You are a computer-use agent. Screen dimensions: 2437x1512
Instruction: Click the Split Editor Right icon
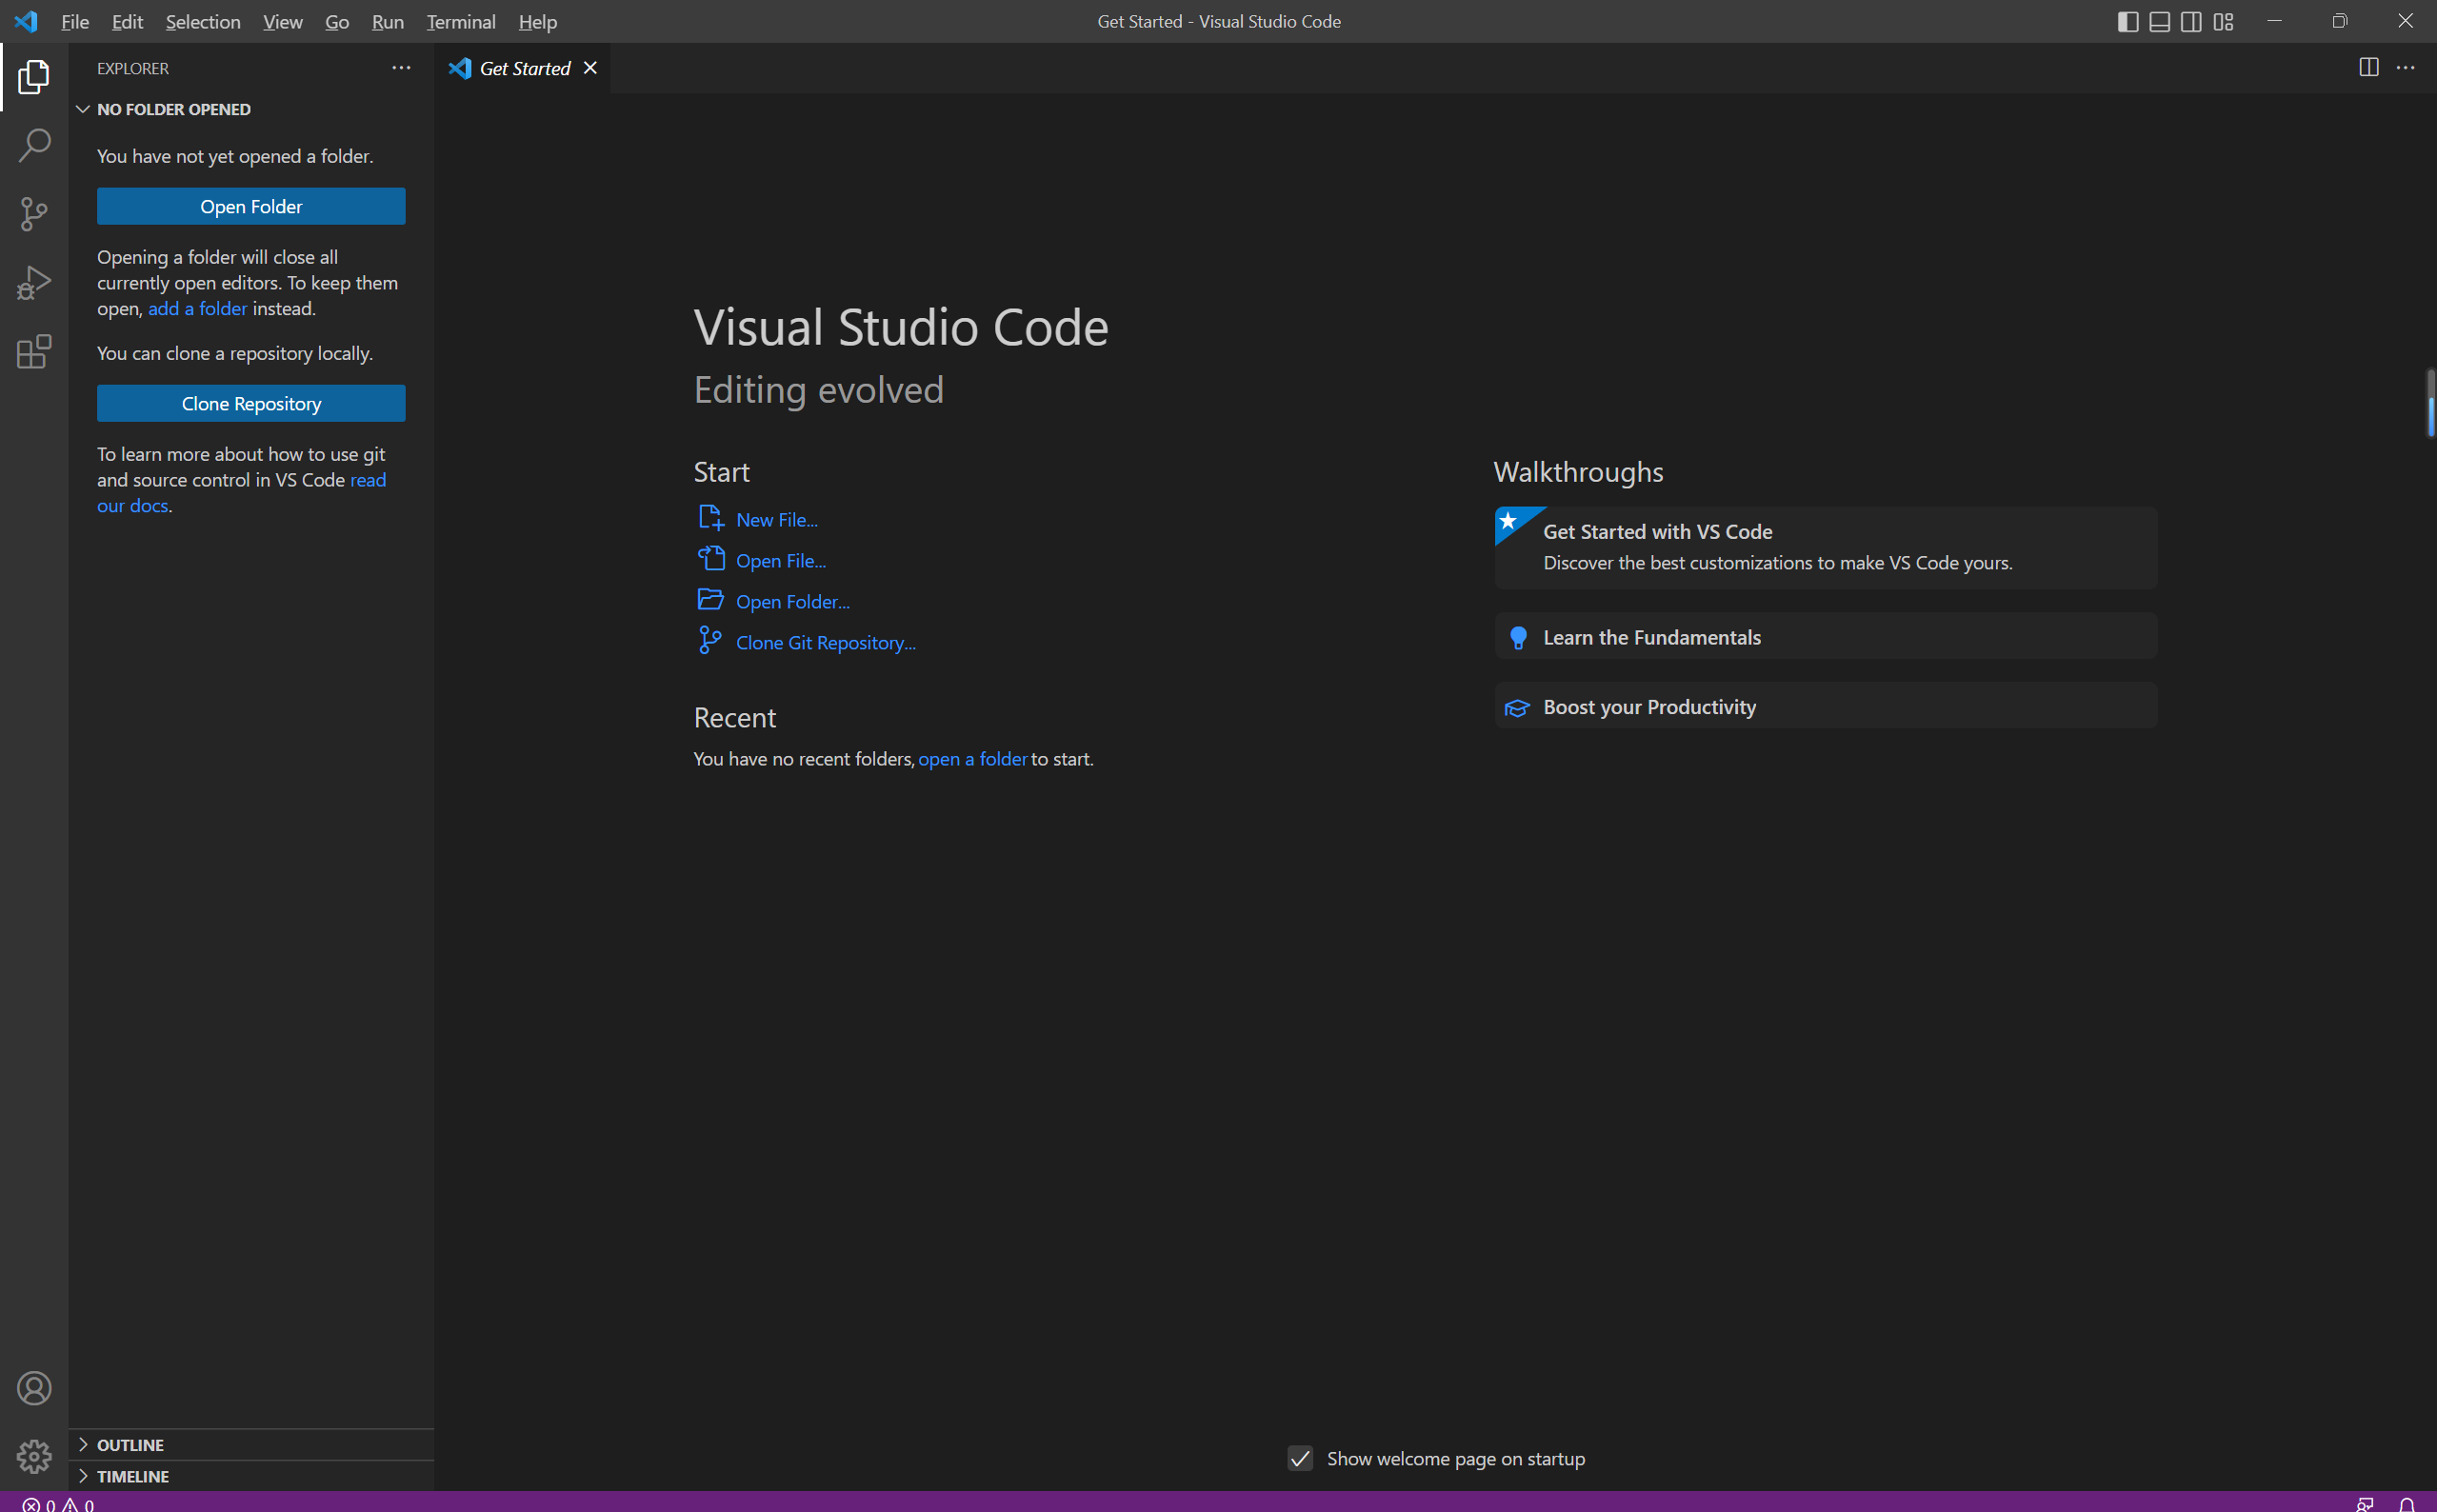2368,68
